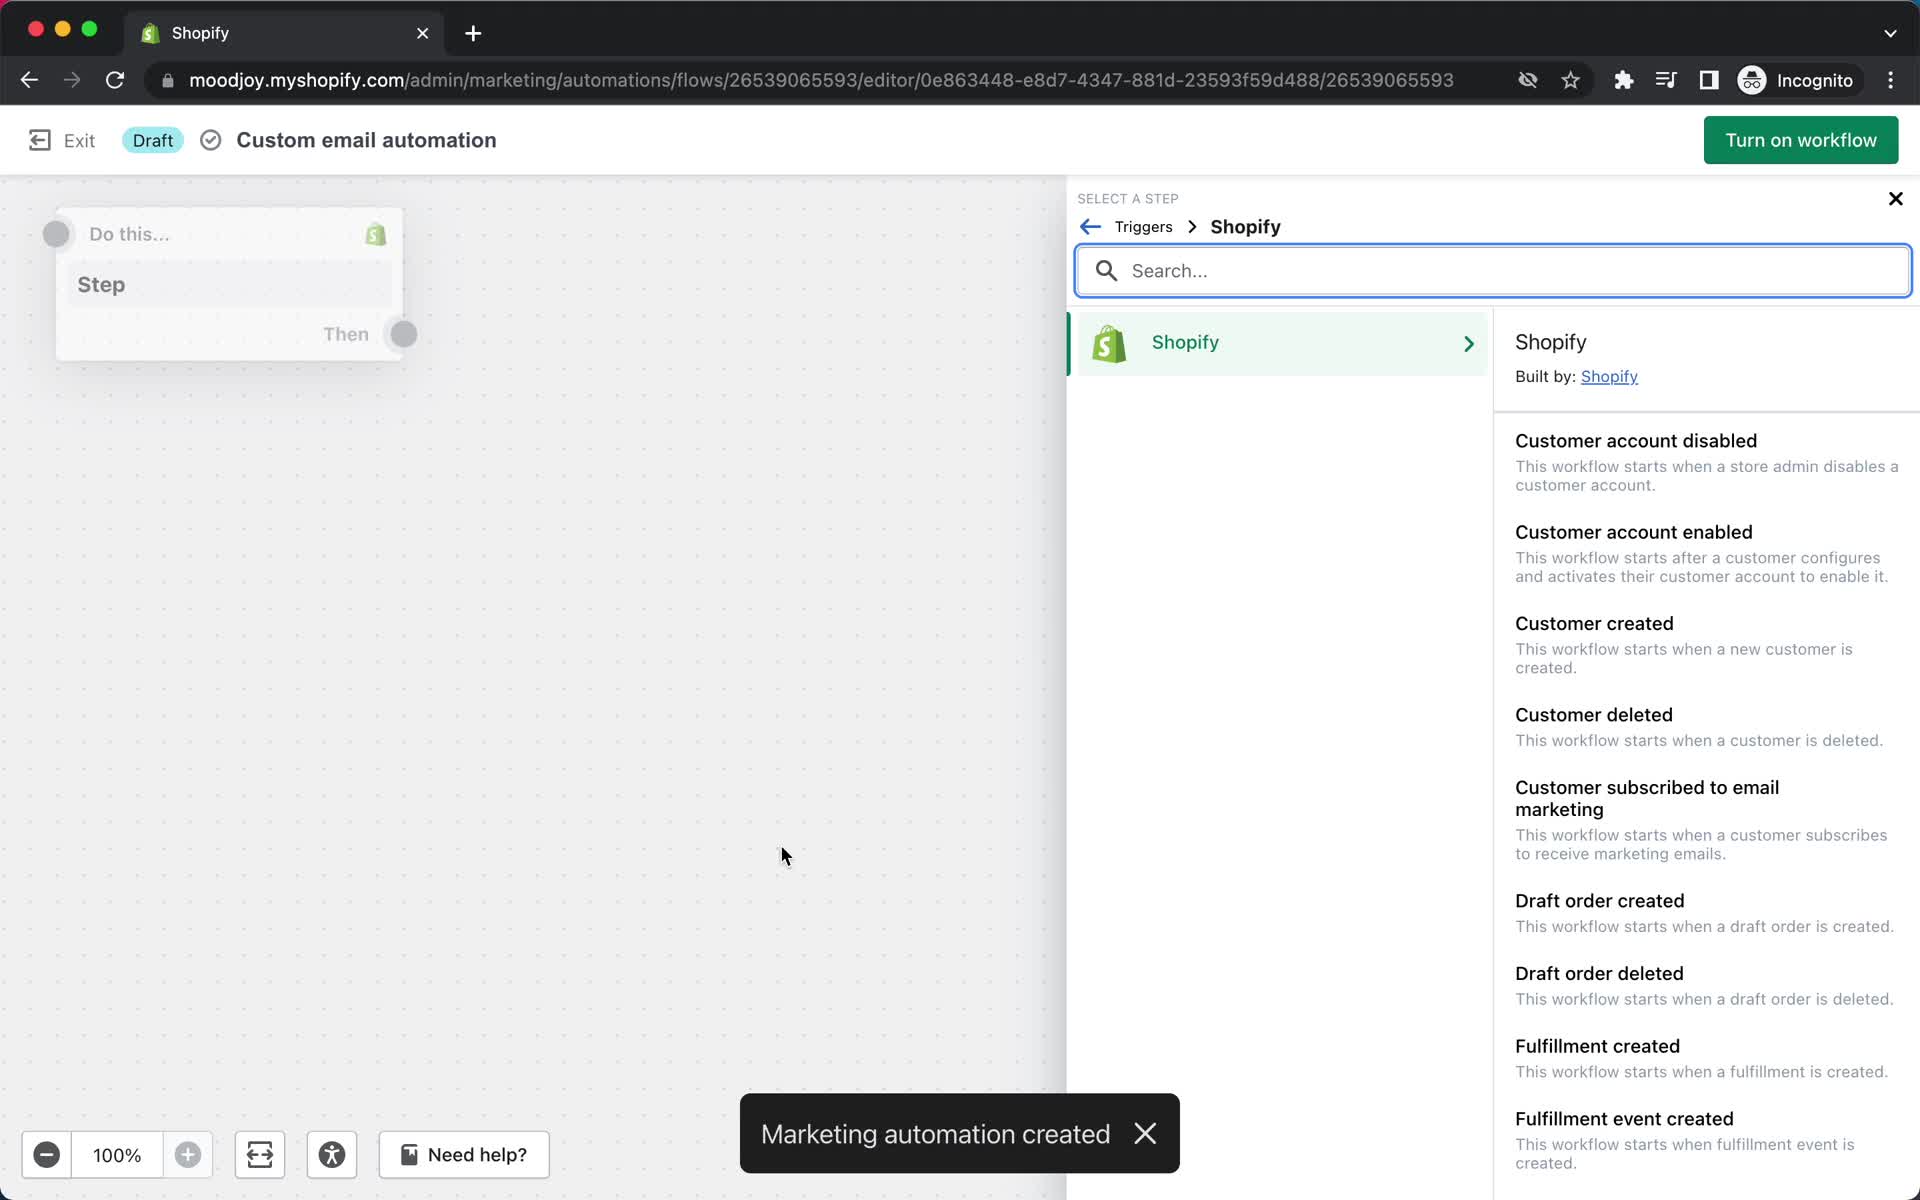This screenshot has width=1920, height=1200.
Task: Select Customer account enabled trigger
Action: click(1707, 553)
